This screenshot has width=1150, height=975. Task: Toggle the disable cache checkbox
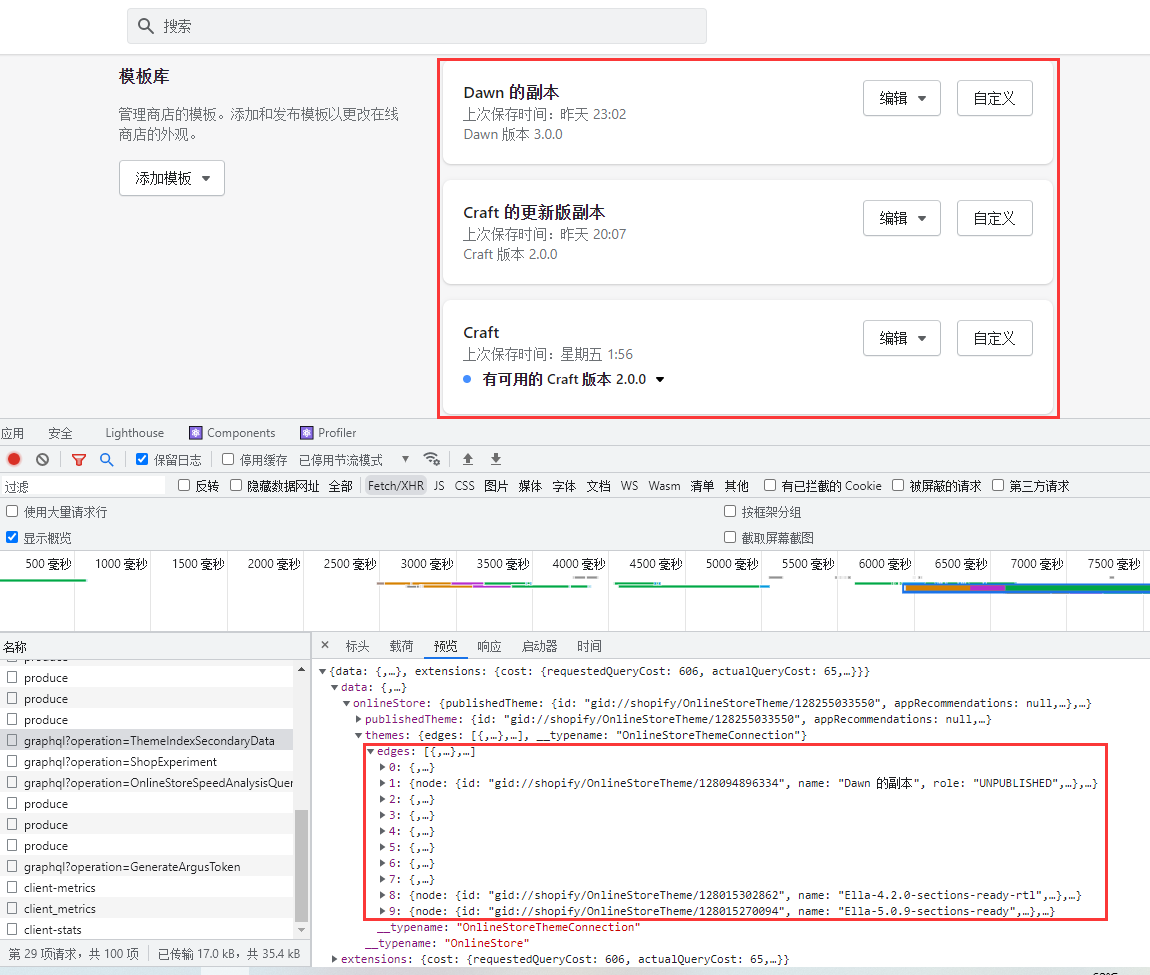228,459
